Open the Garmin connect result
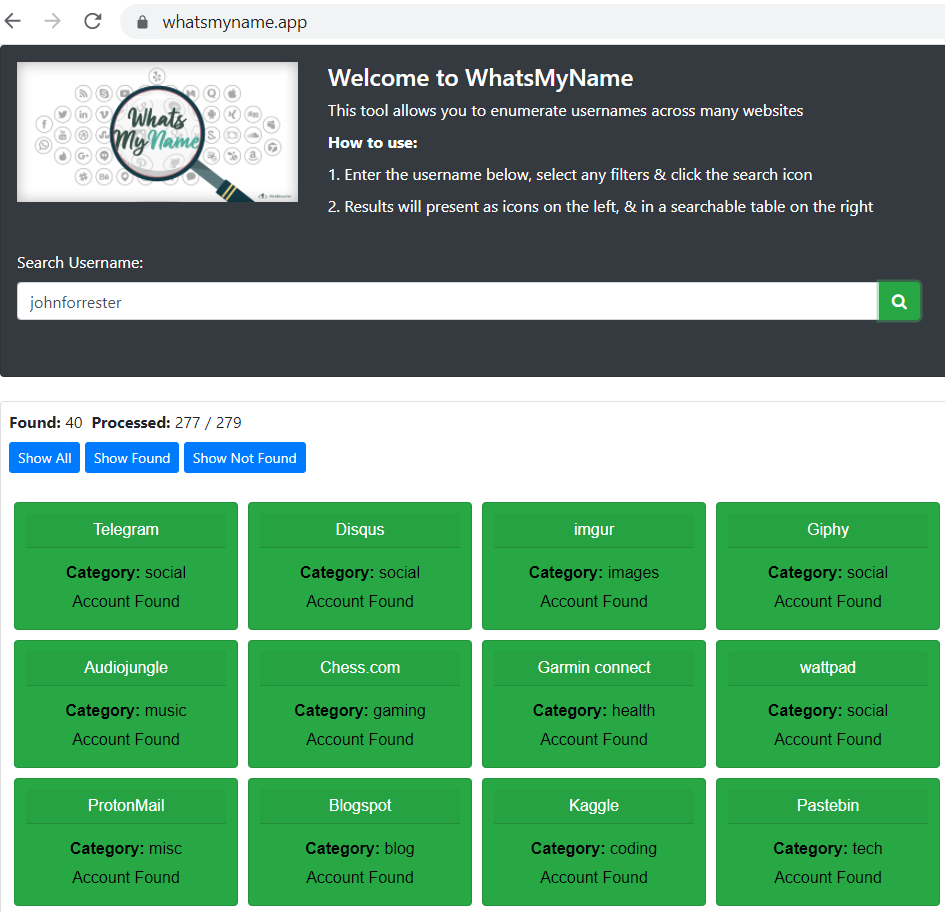The image size is (945, 912). (594, 703)
